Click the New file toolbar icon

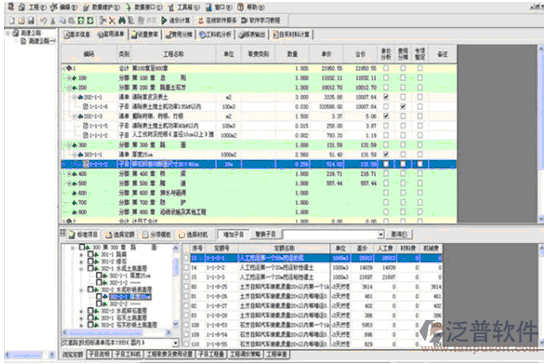click(x=12, y=21)
